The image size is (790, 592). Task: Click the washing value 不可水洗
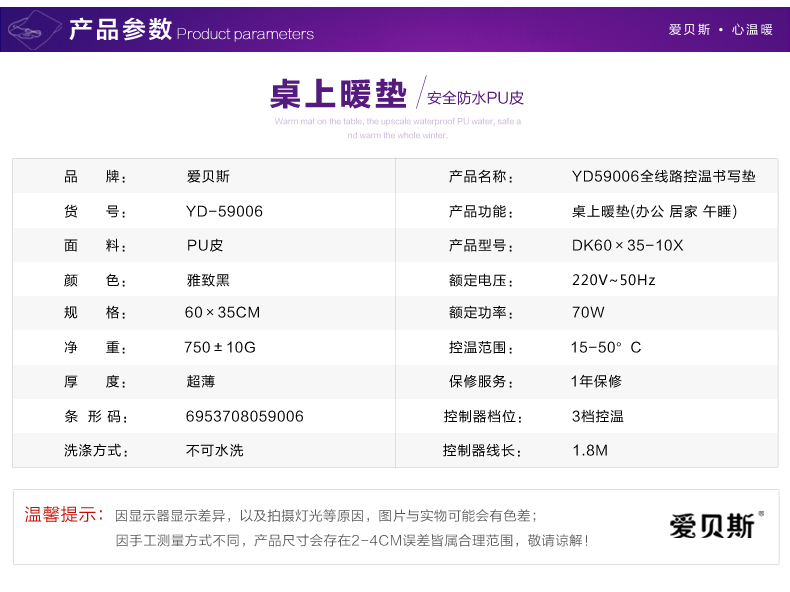215,450
